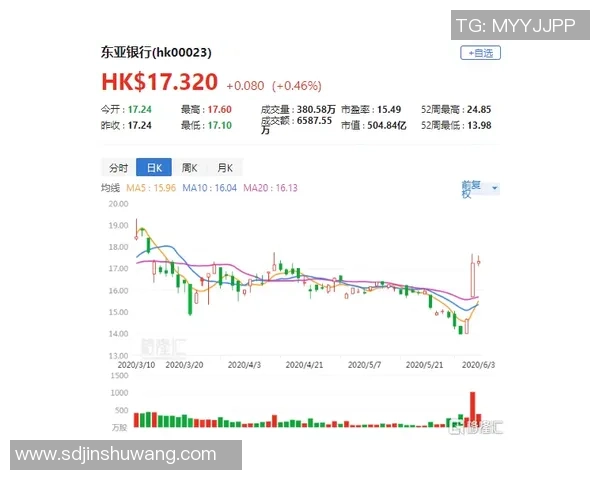The height and width of the screenshot is (480, 600).
Task: Click the 20.00 price axis label
Action: point(118,204)
